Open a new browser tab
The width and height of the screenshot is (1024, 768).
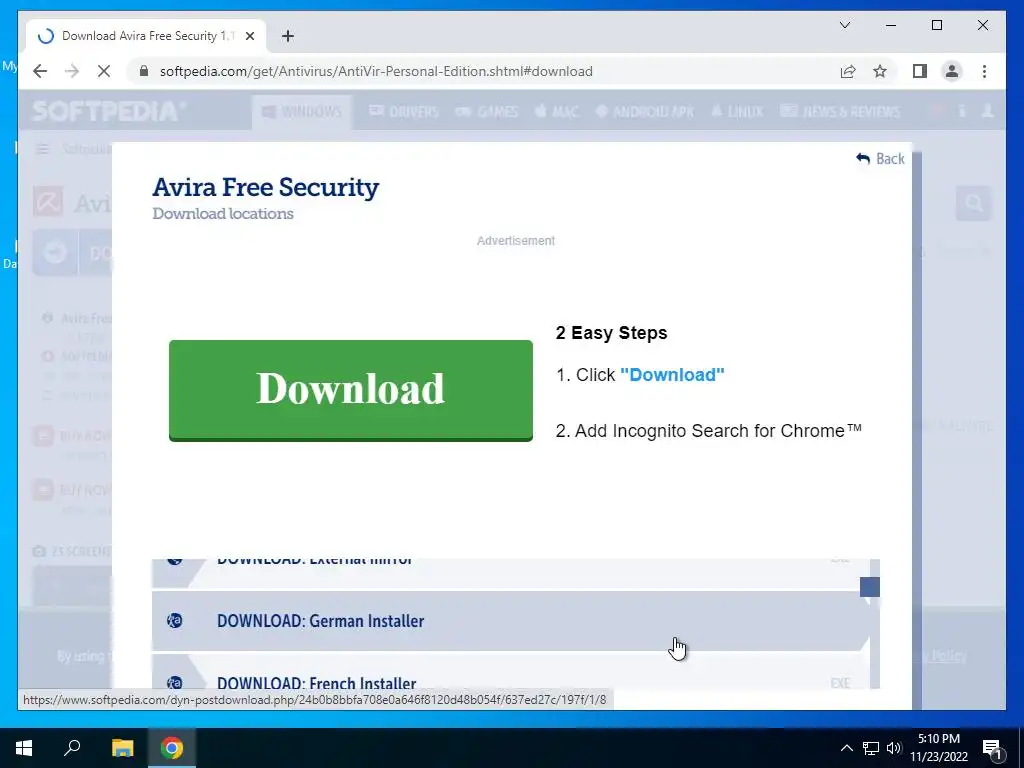click(x=288, y=36)
